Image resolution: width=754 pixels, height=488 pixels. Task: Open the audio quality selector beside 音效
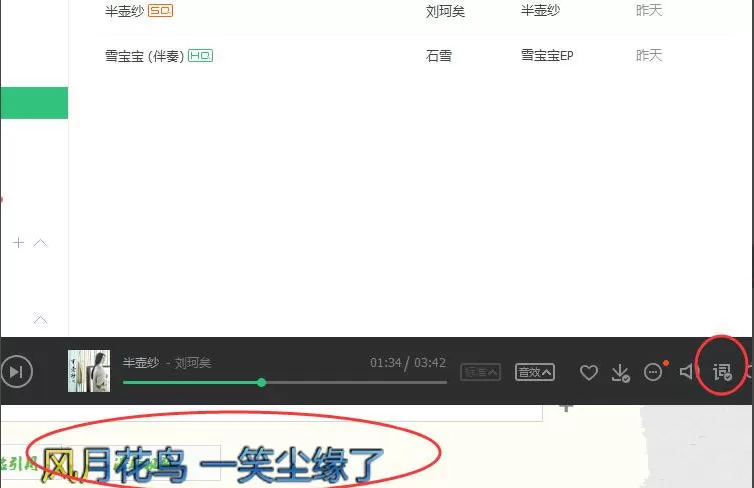[x=480, y=372]
